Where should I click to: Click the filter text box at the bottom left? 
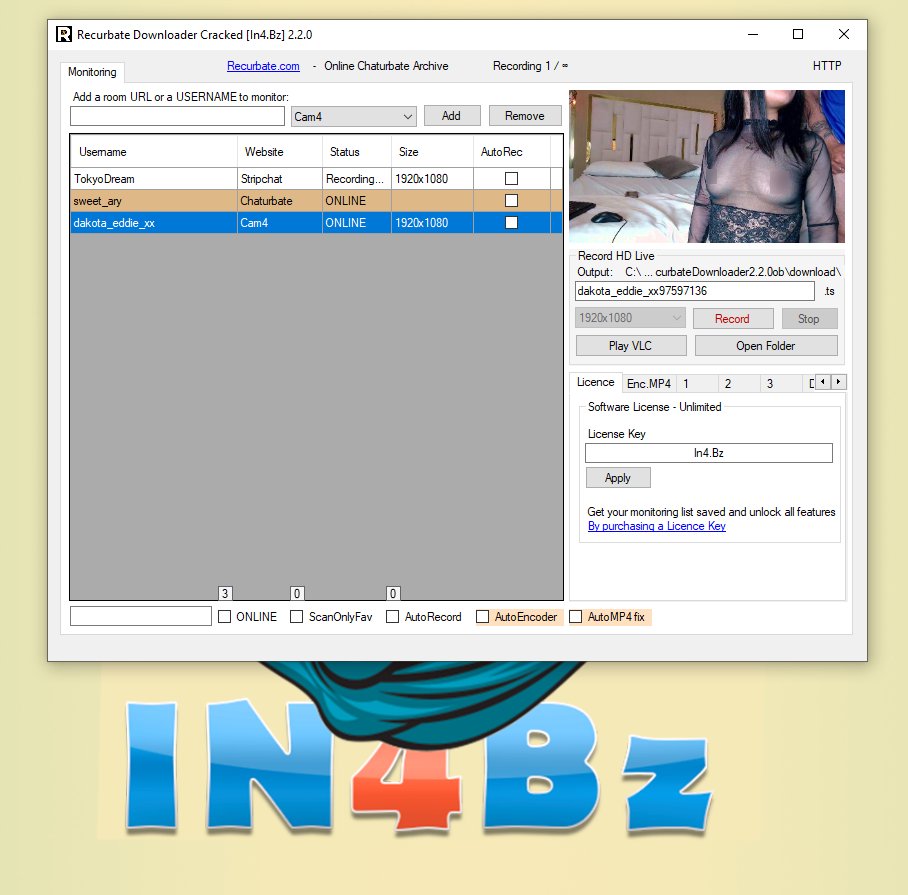pos(141,616)
